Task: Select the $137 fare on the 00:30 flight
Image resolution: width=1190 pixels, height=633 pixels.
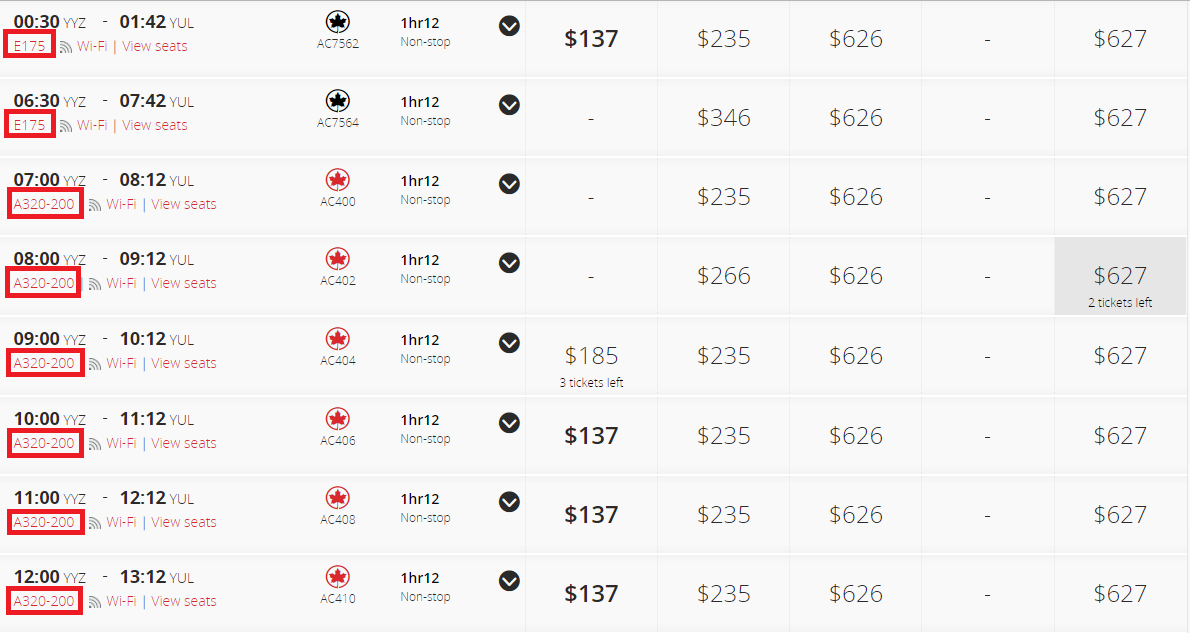Action: pos(591,39)
